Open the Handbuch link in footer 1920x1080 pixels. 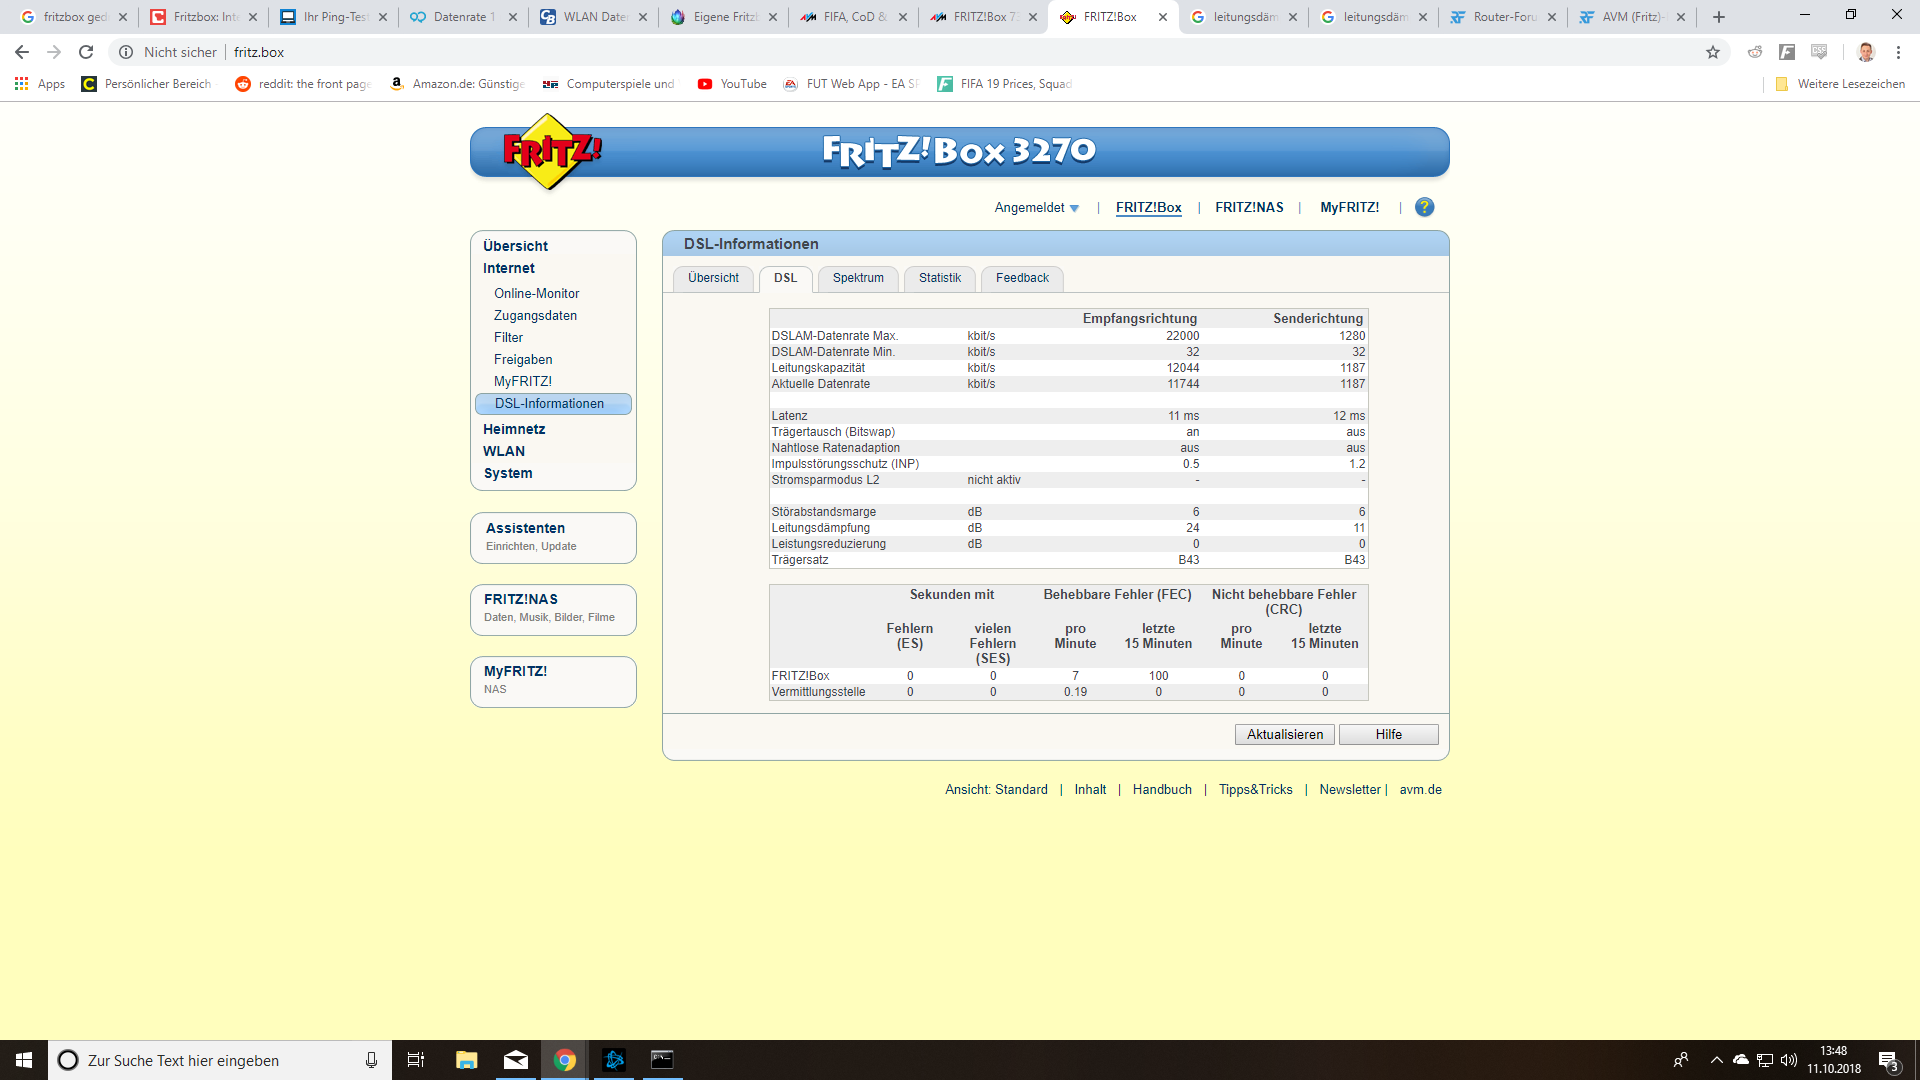tap(1162, 790)
